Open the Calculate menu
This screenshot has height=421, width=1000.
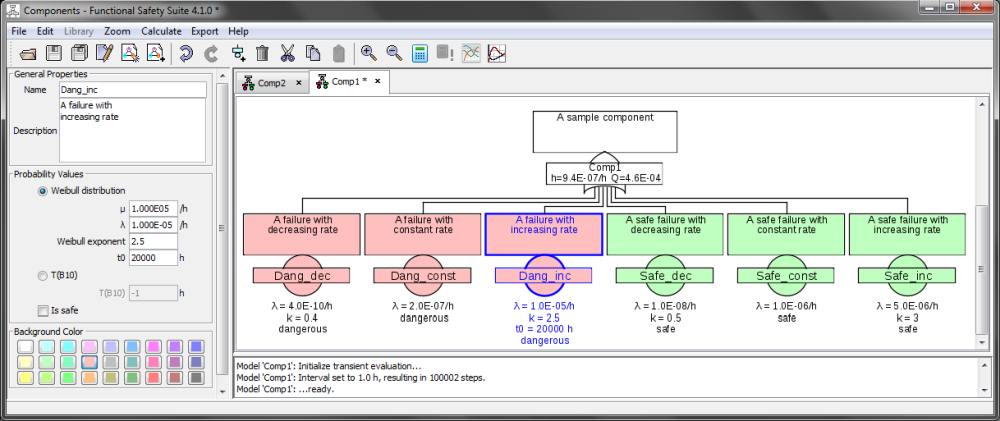161,31
